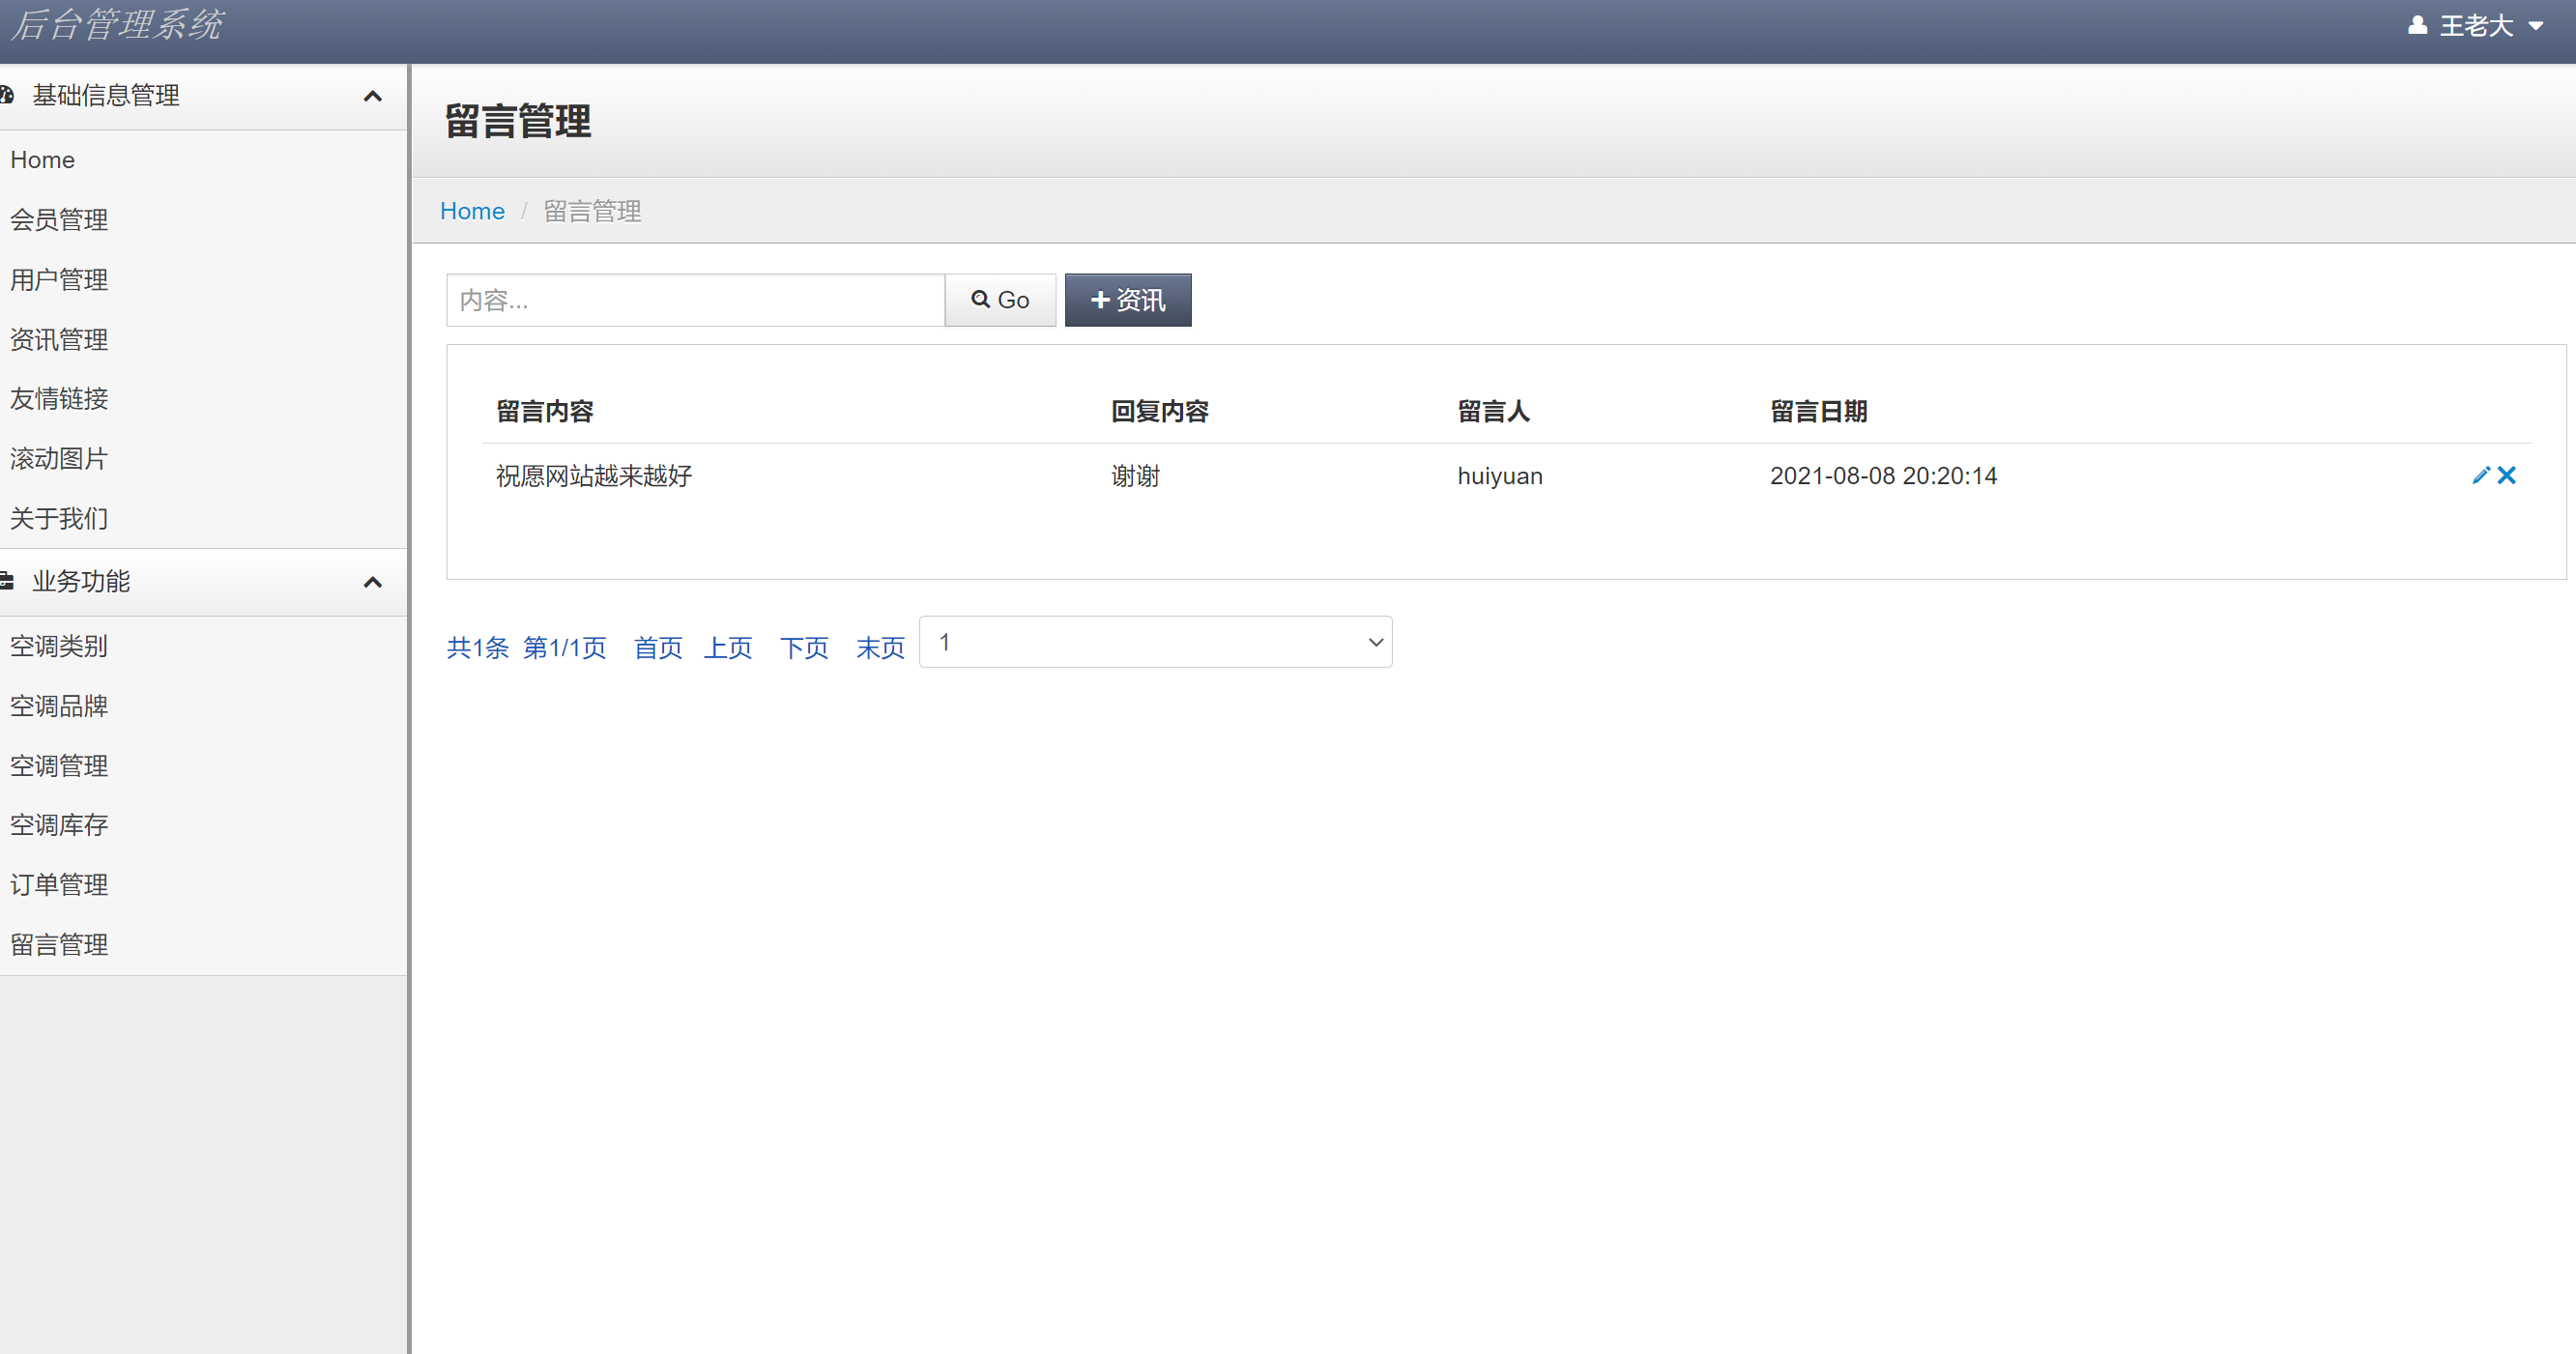Click the magnifier icon in the Go button
Viewport: 2576px width, 1354px height.
tap(980, 299)
